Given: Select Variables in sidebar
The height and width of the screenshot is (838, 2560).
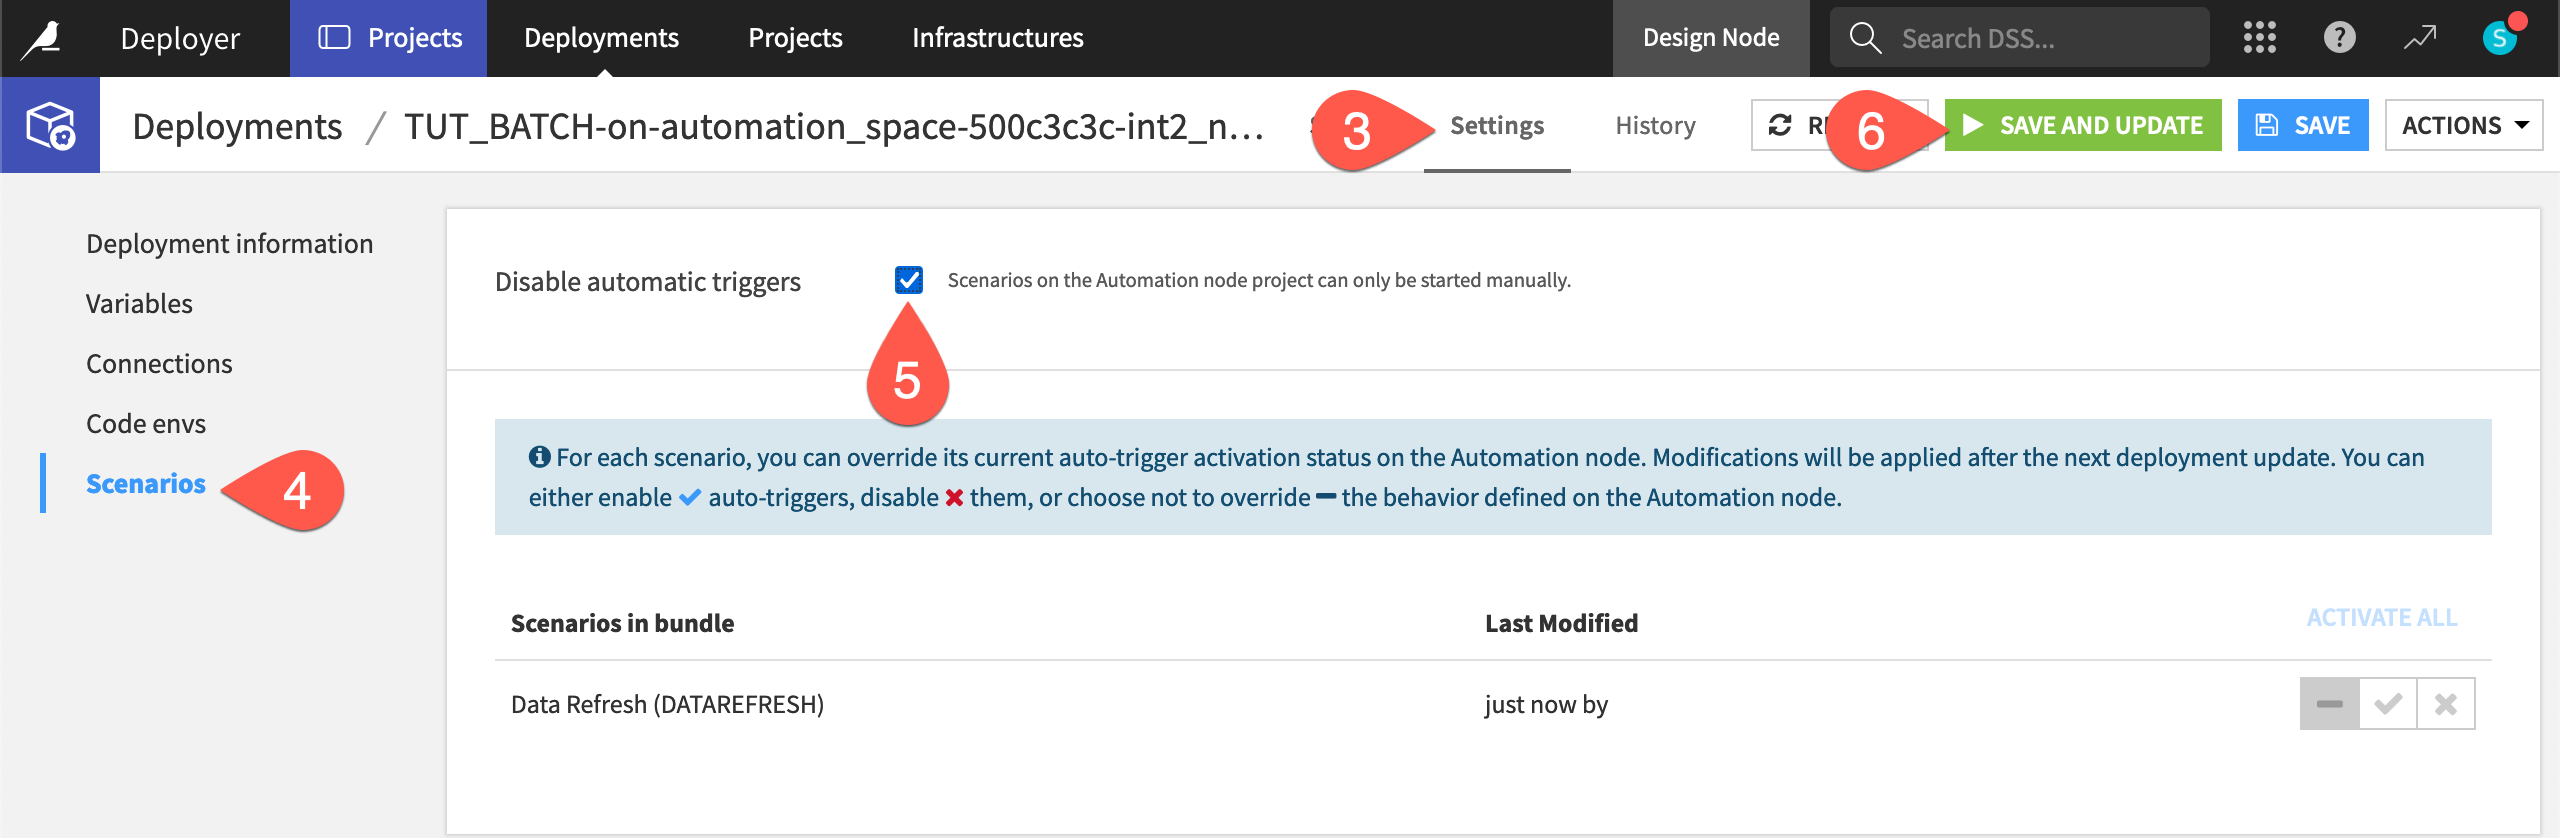Looking at the screenshot, I should 139,304.
